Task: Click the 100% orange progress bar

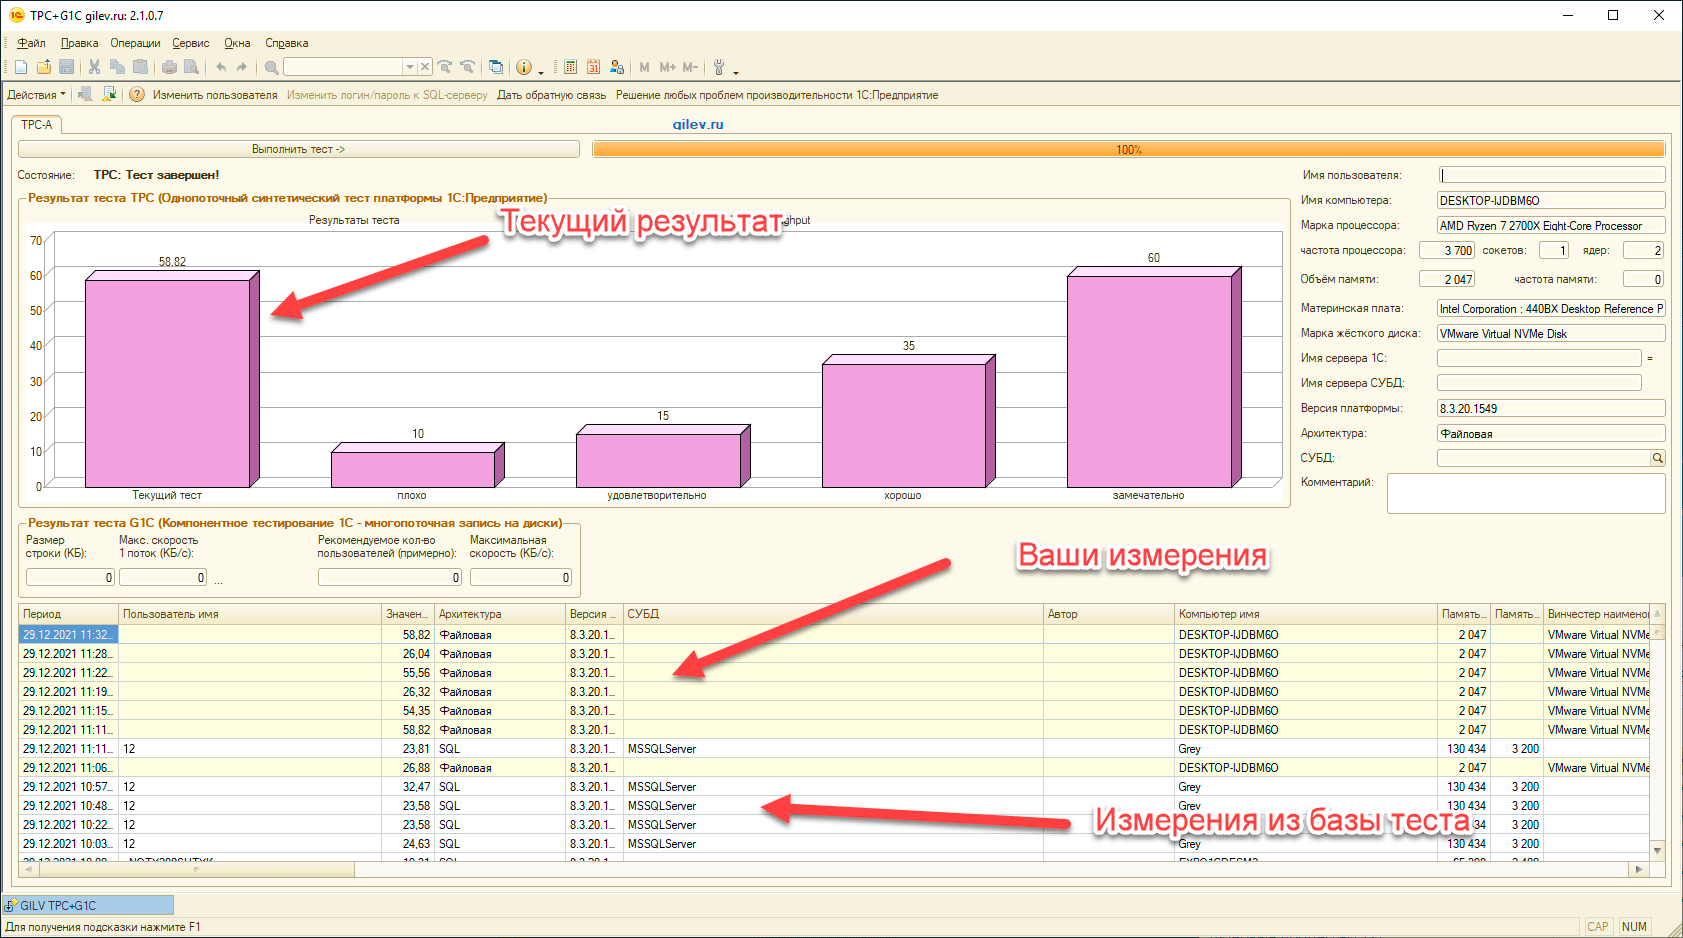Action: (x=1128, y=149)
